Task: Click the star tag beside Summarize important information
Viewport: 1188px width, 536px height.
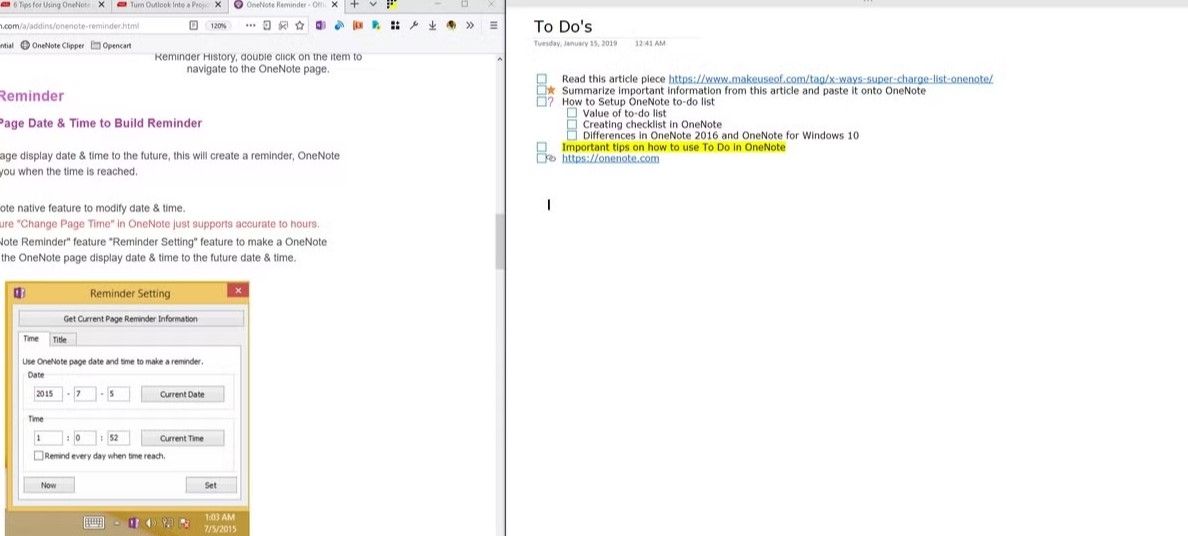Action: click(552, 90)
